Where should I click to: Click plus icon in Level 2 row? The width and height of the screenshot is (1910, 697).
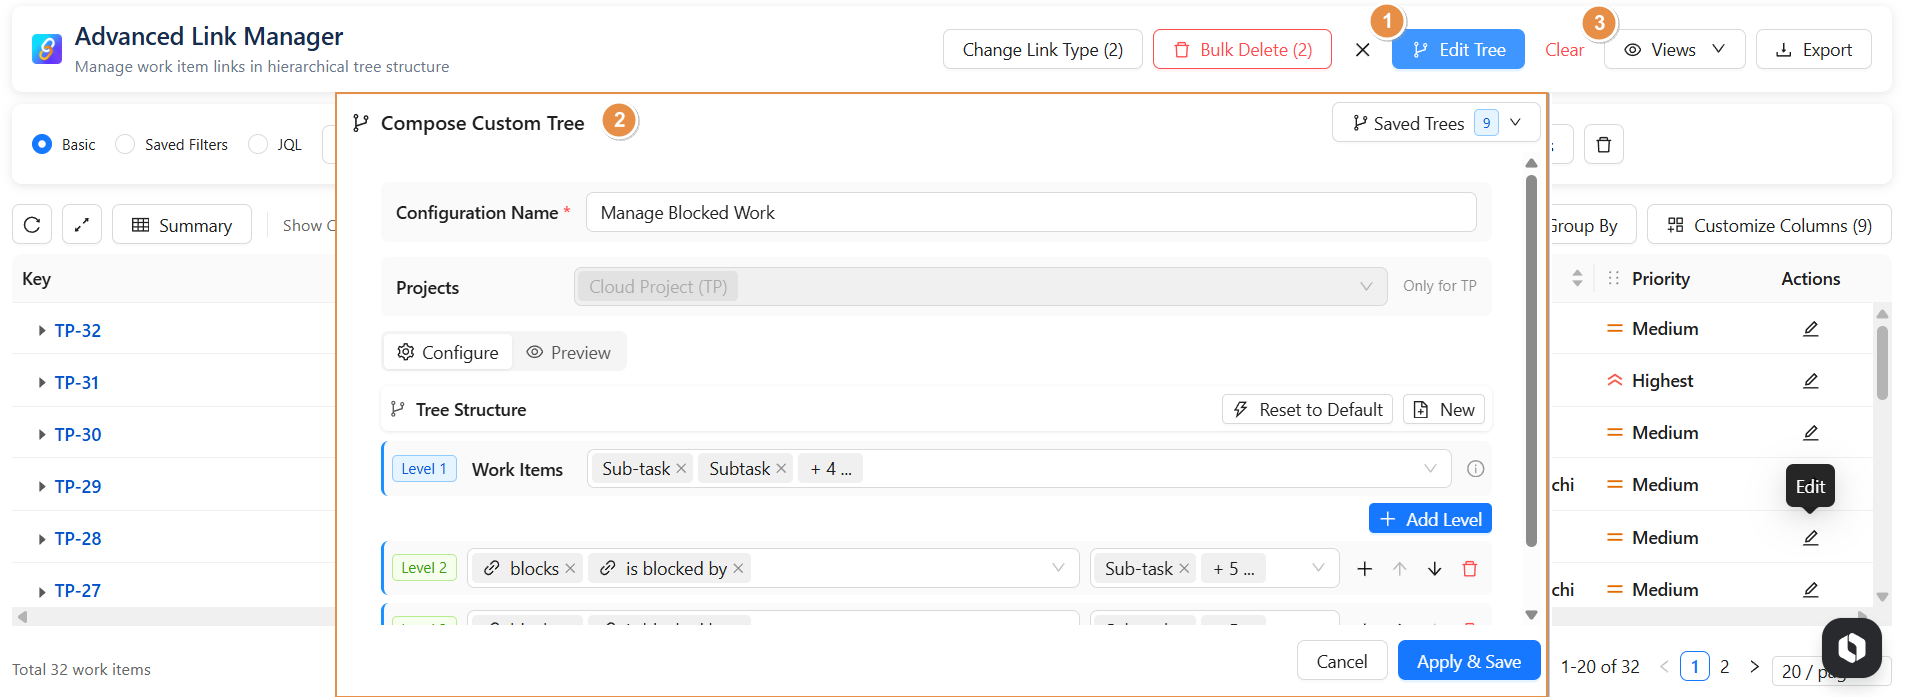1364,569
